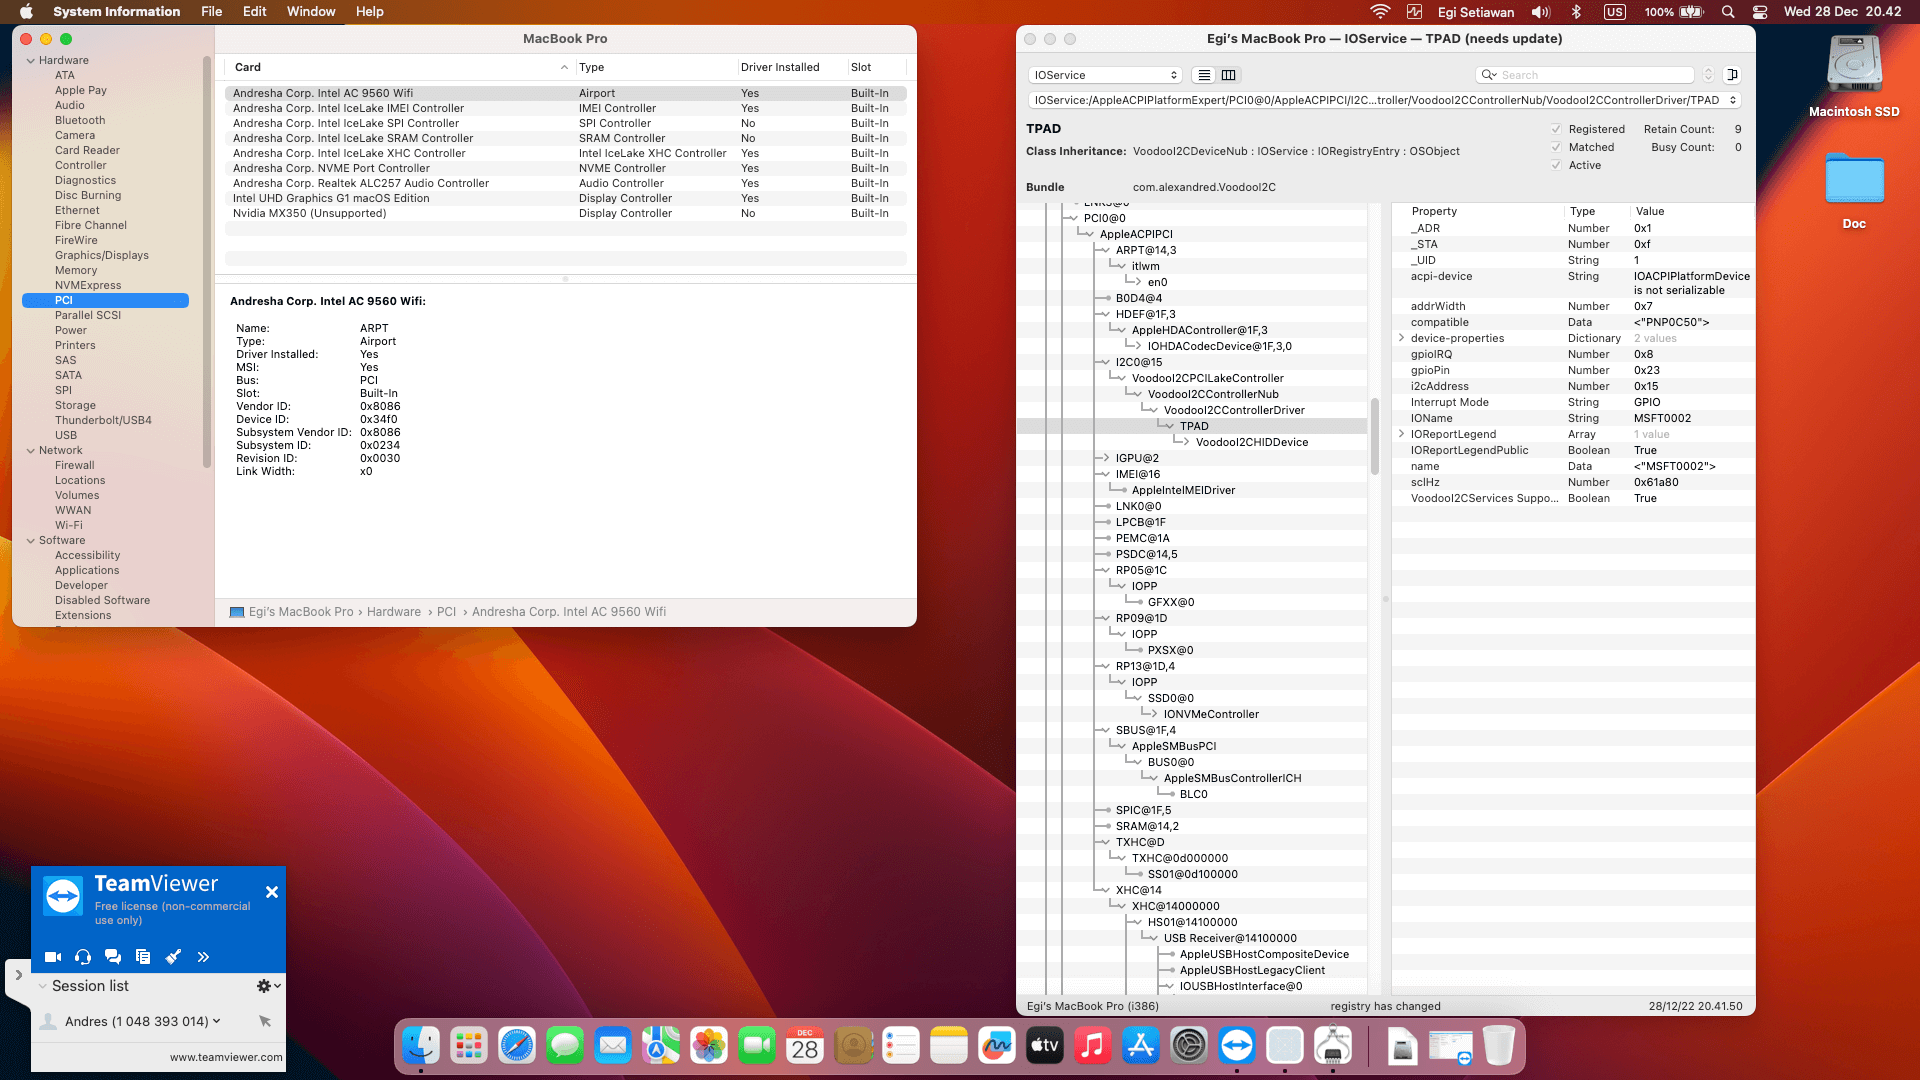1920x1080 pixels.
Task: Collapse the Hardware section in sidebar
Action: 31,60
